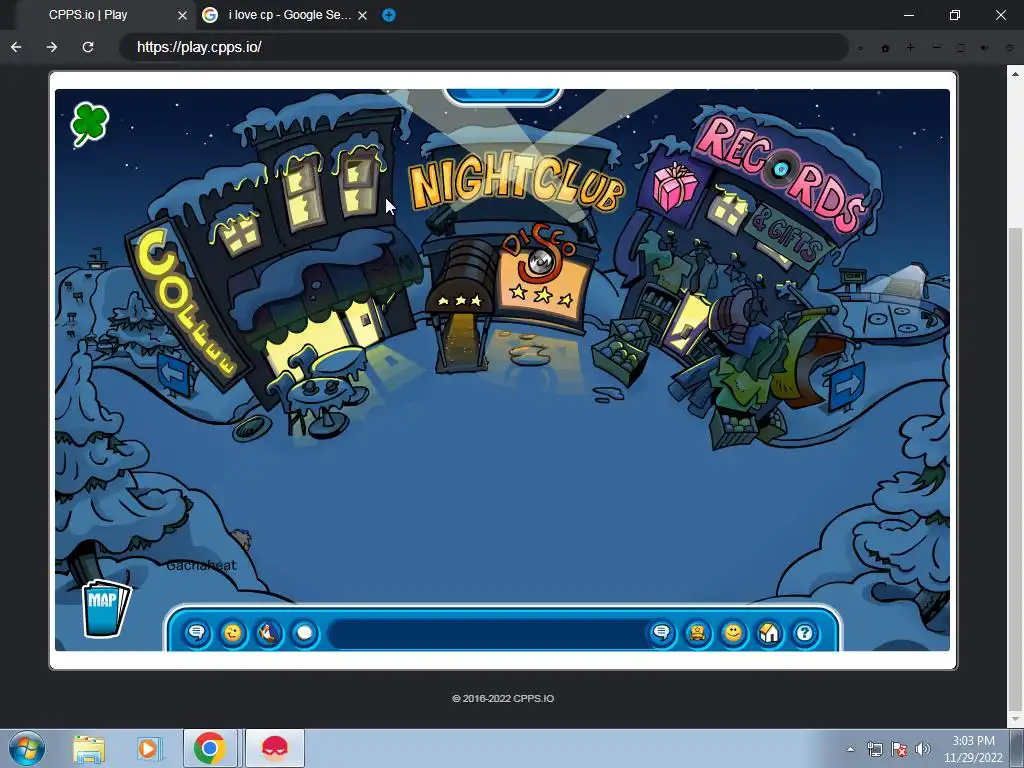Open the network tray icon
Image resolution: width=1024 pixels, height=768 pixels.
pos(874,749)
